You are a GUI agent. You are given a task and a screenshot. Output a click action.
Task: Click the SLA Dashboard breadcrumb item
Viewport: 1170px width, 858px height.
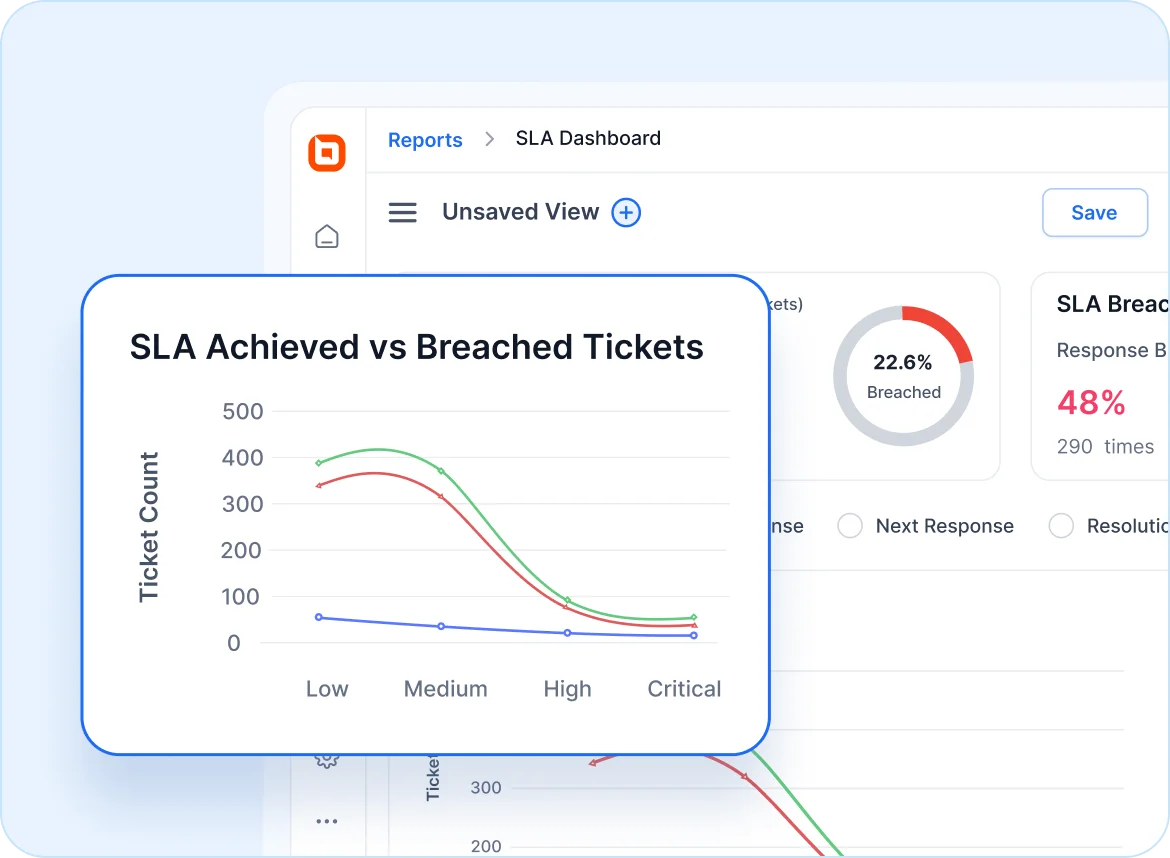tap(588, 138)
